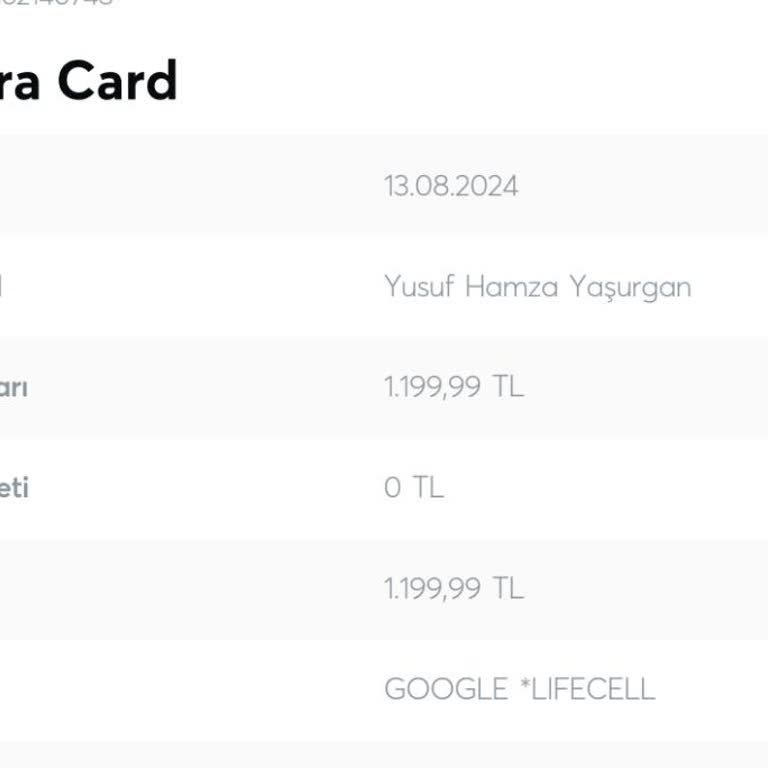Click the "ra" fragment of the heading

(x=20, y=82)
